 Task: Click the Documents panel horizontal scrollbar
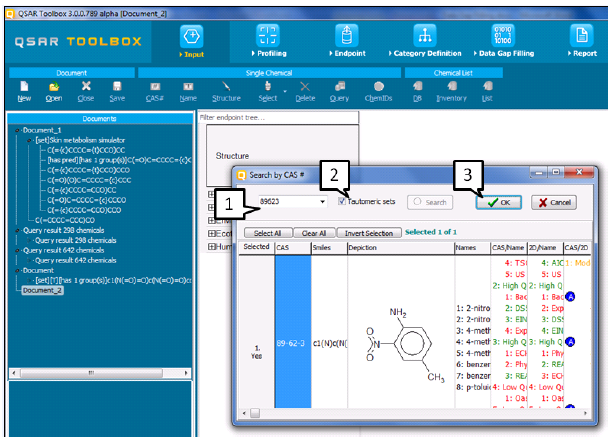pyautogui.click(x=100, y=373)
